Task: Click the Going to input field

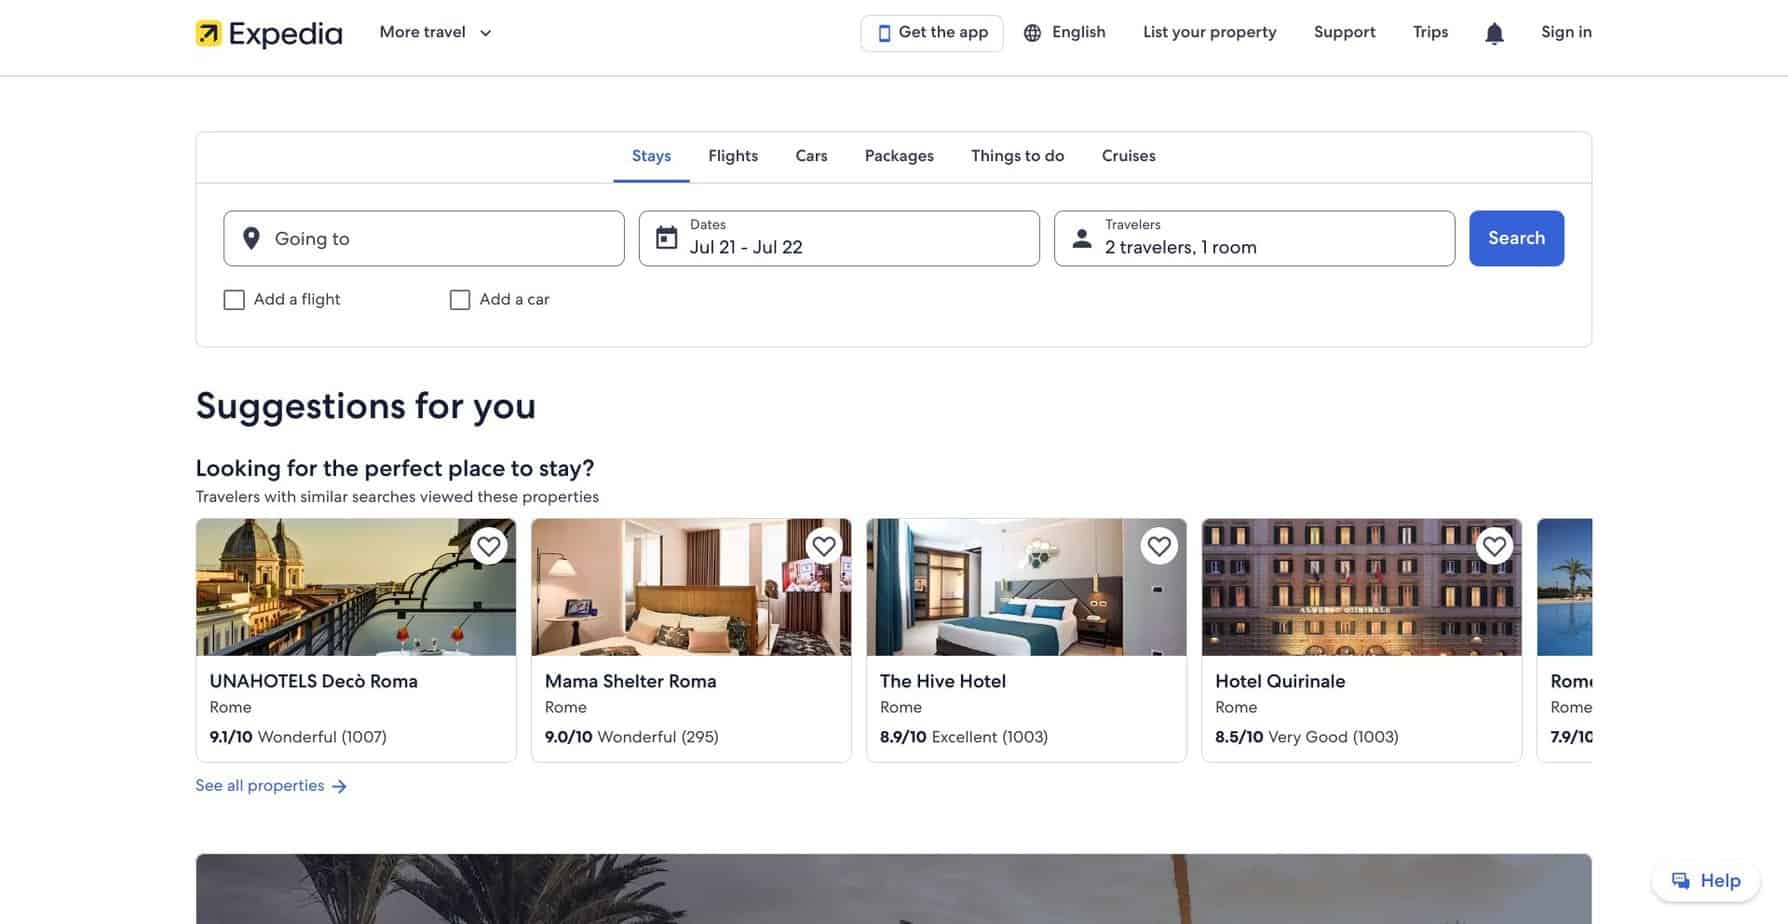Action: click(424, 238)
